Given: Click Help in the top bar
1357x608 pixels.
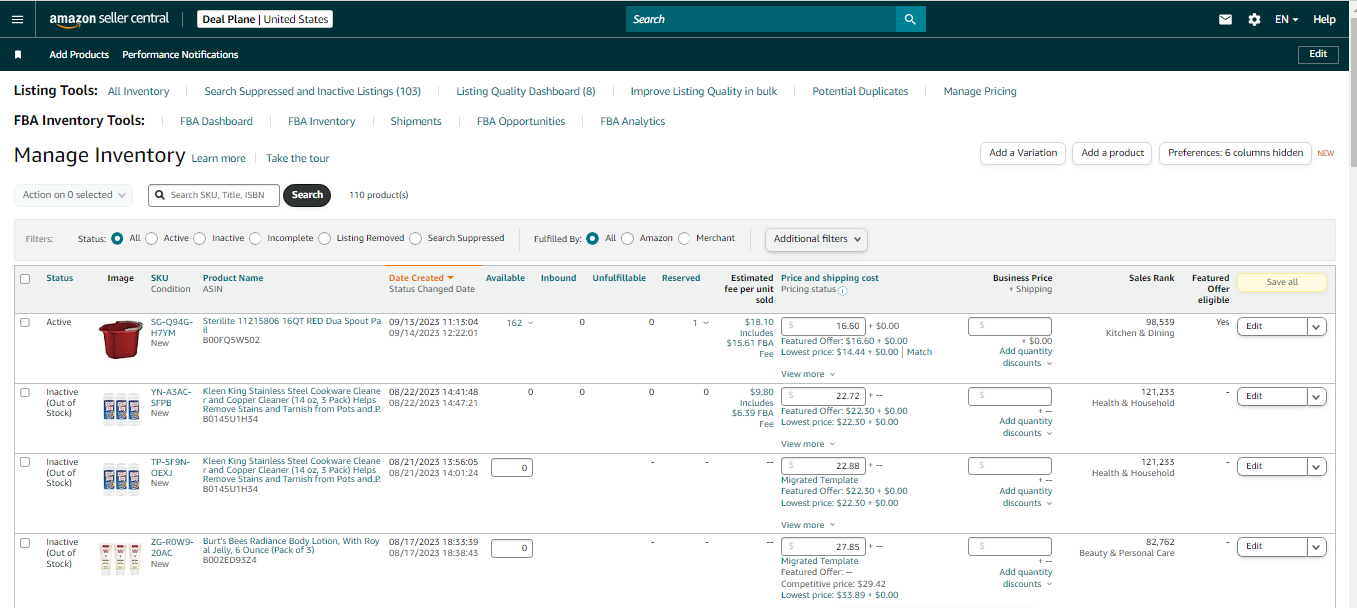Looking at the screenshot, I should point(1324,19).
